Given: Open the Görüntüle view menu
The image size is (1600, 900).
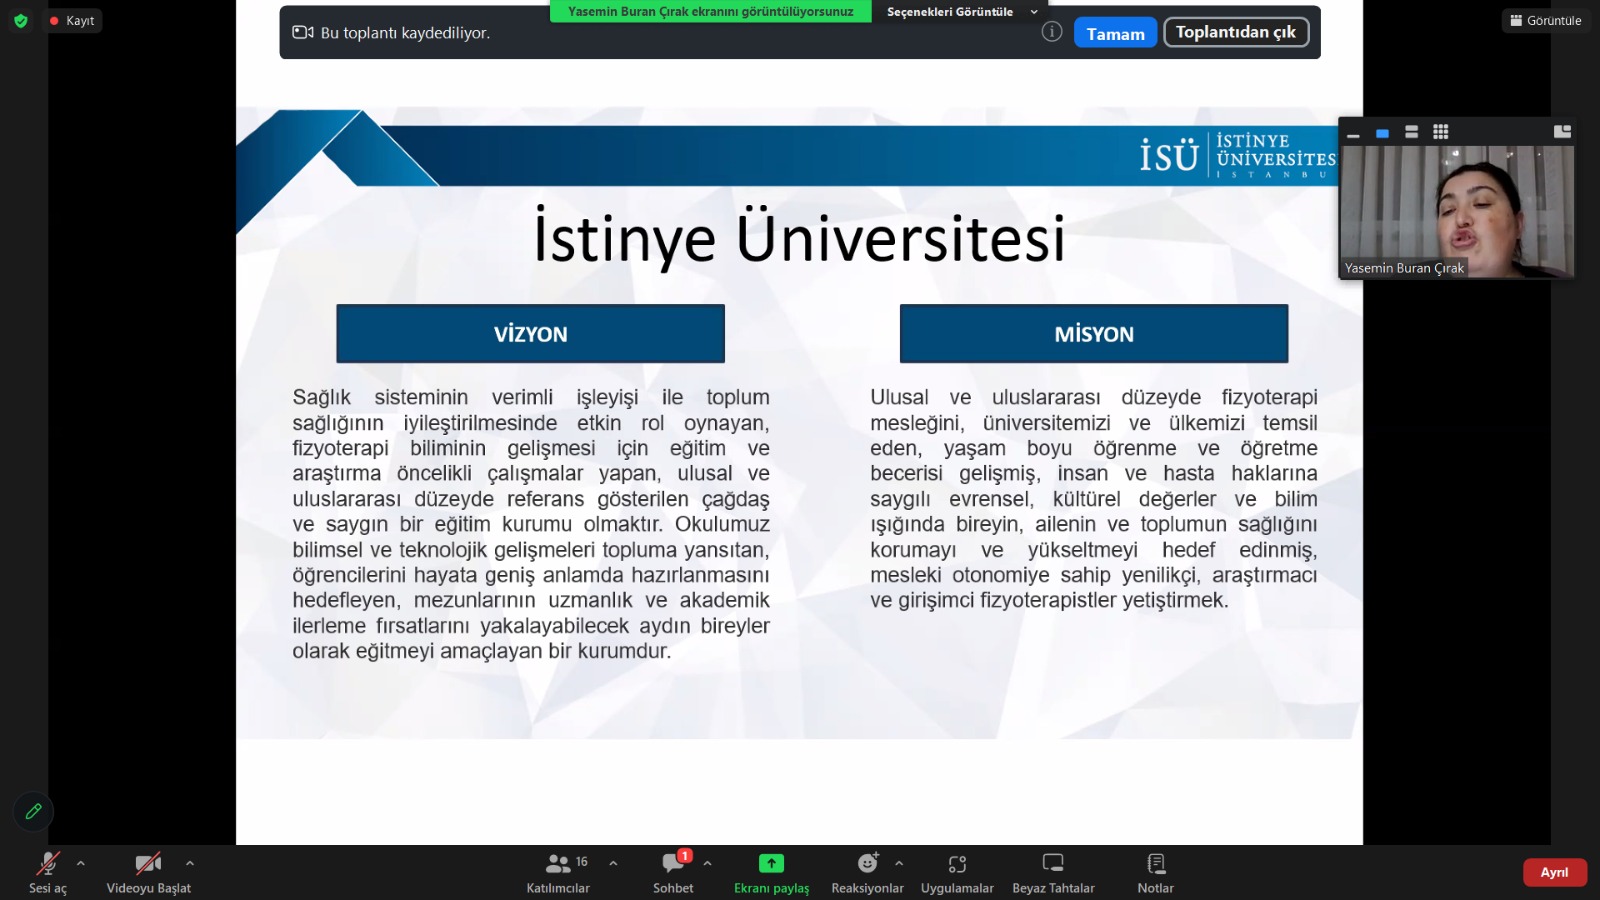Looking at the screenshot, I should click(x=1545, y=20).
